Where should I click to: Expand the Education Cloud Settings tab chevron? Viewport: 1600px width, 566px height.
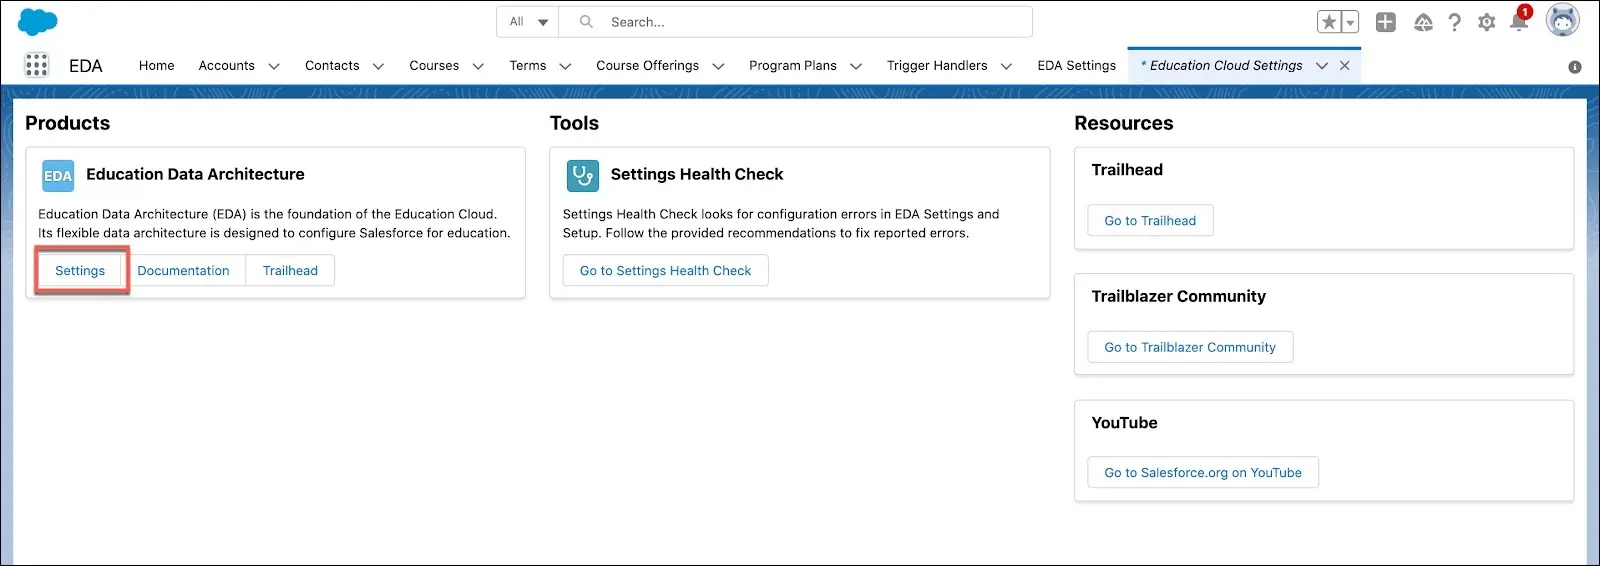click(1322, 65)
